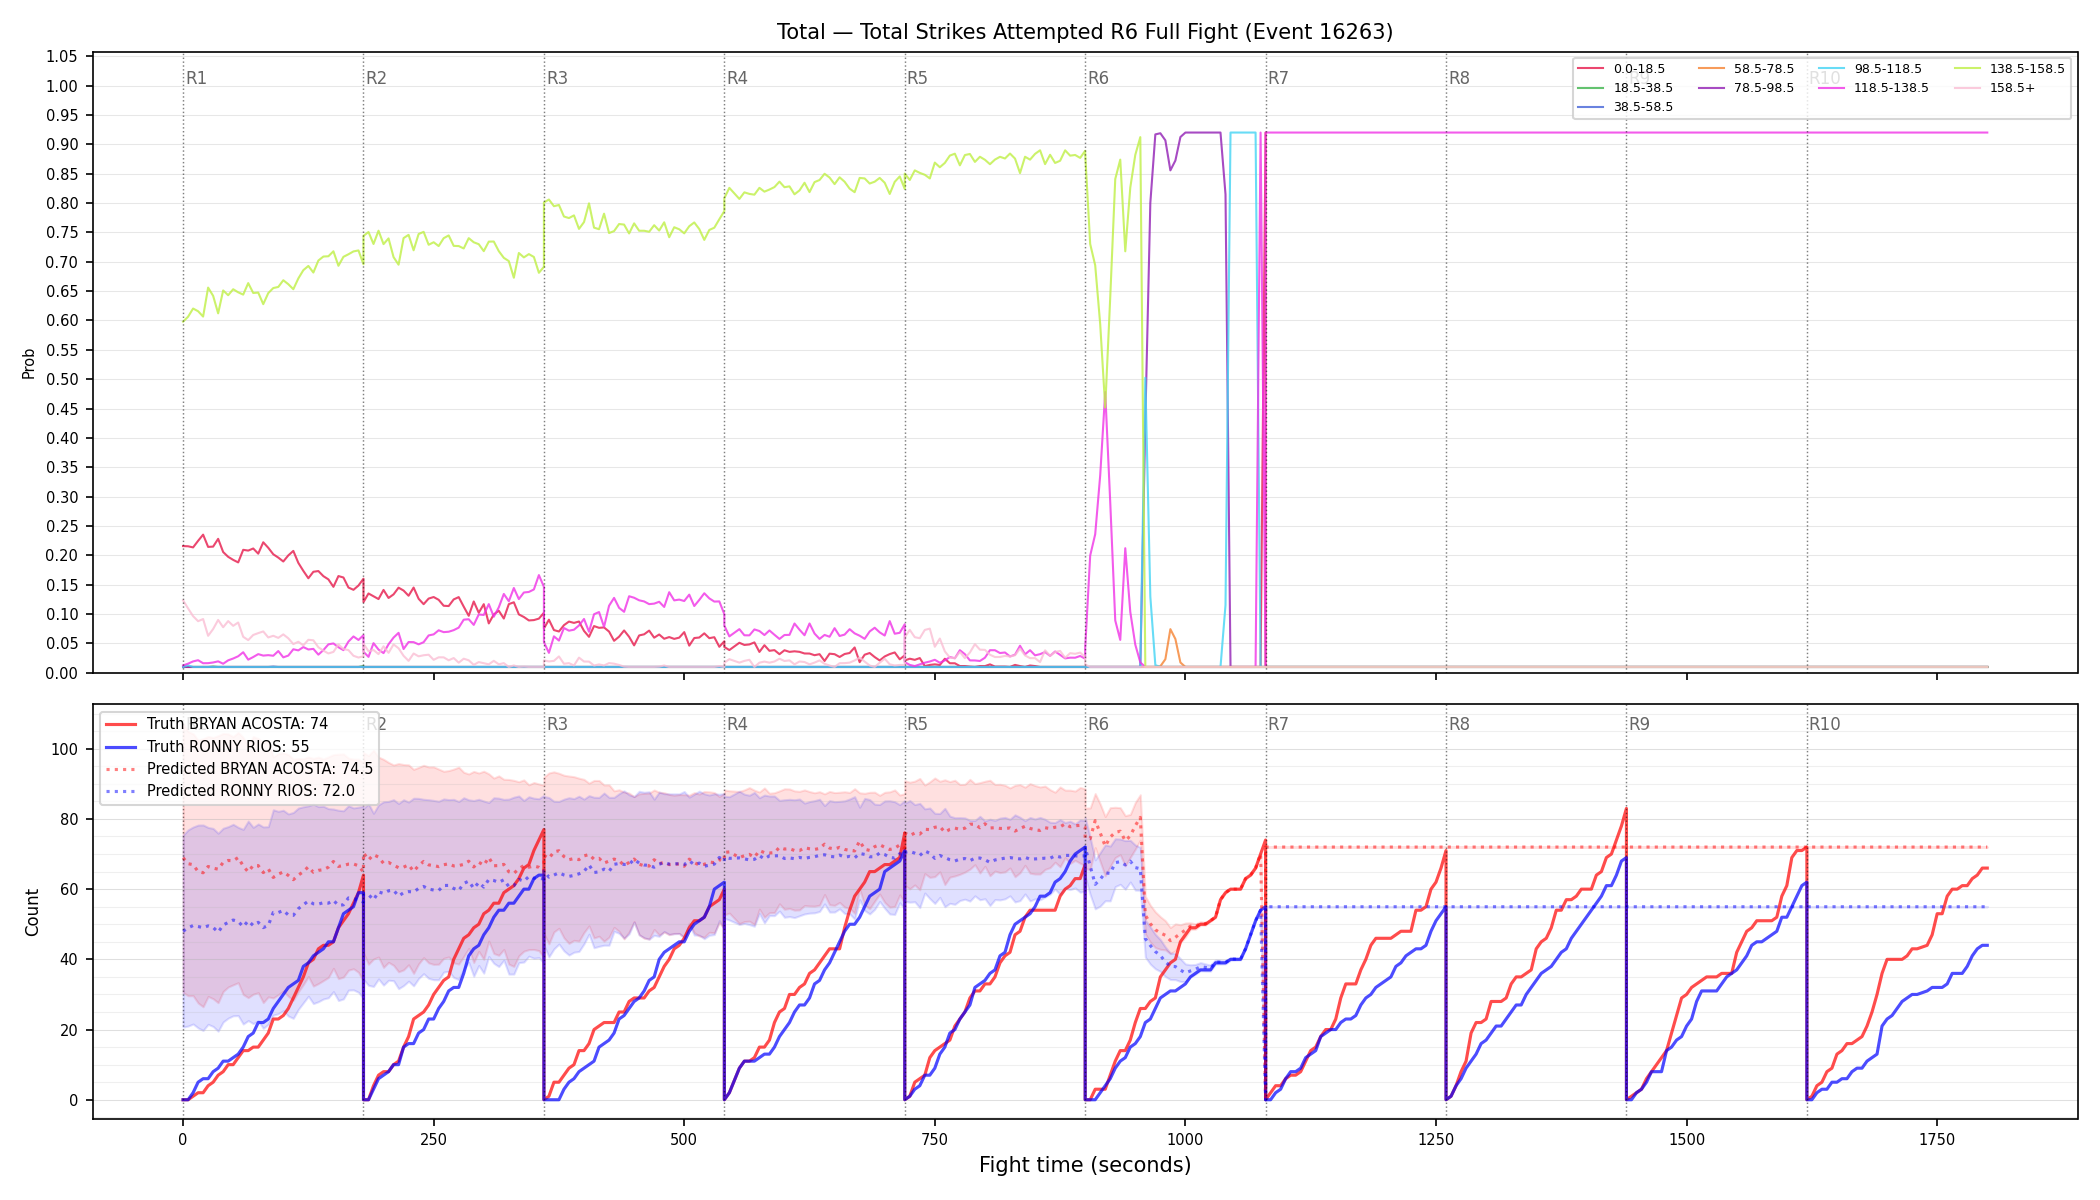2100x1200 pixels.
Task: Click the R4 round marker in the Count chart
Action: click(737, 724)
